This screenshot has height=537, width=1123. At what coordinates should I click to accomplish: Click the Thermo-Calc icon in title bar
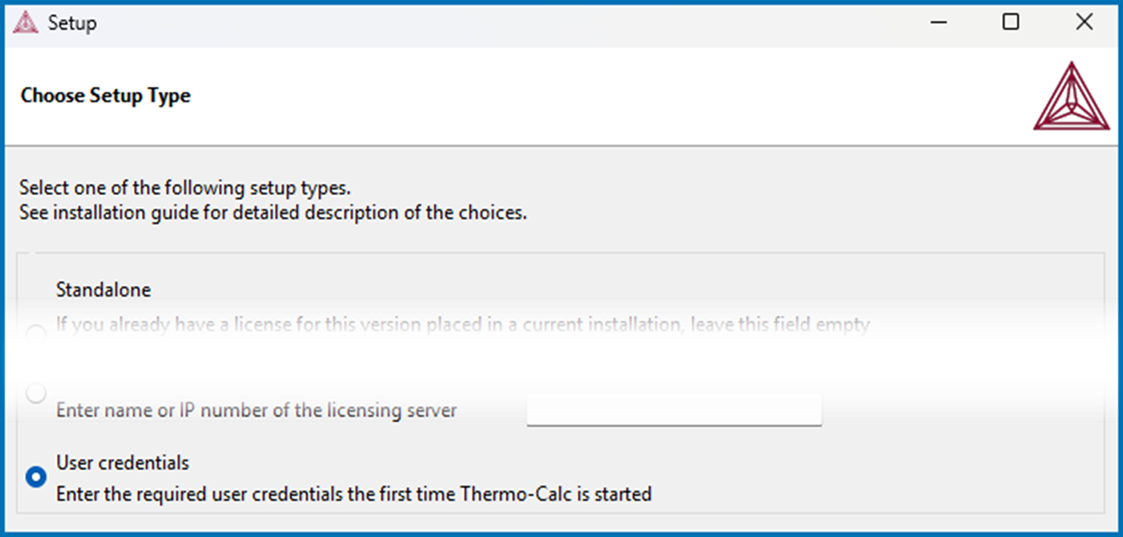coord(26,23)
